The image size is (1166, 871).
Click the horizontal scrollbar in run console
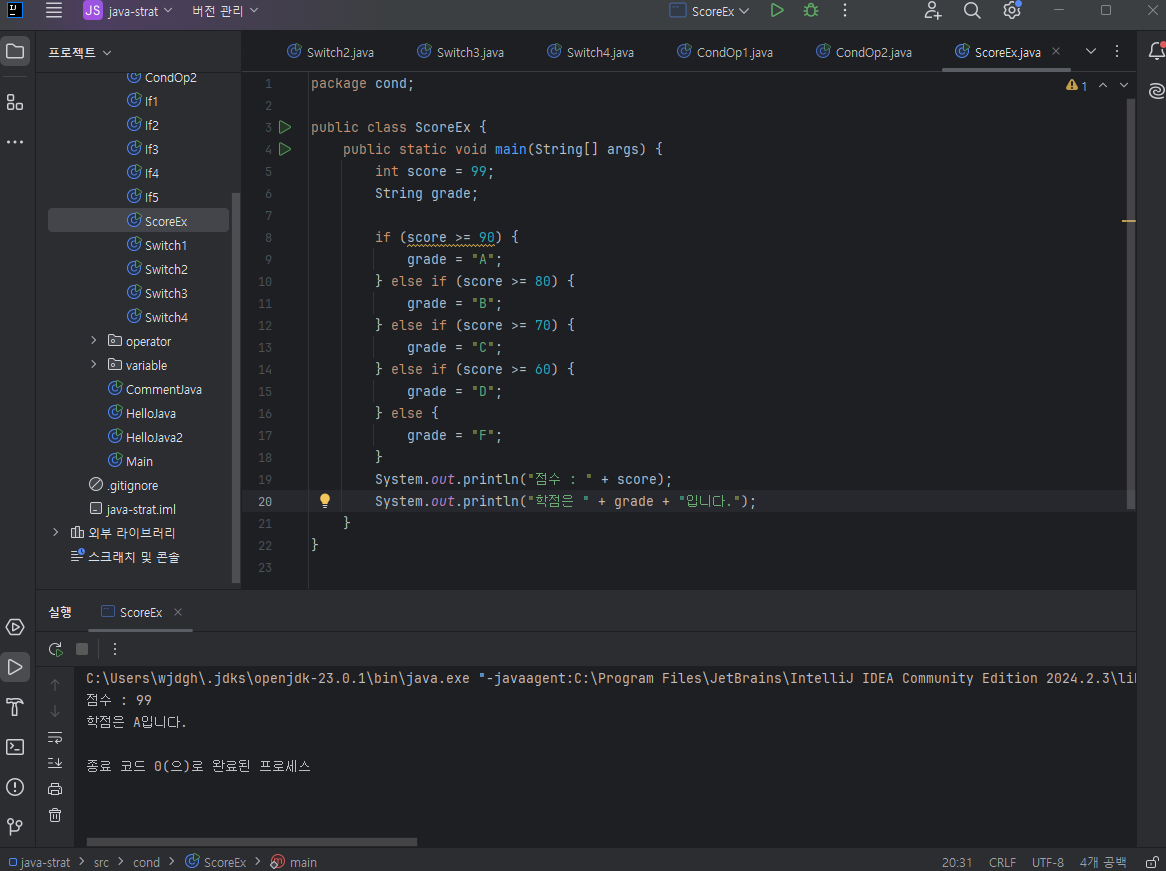point(251,842)
